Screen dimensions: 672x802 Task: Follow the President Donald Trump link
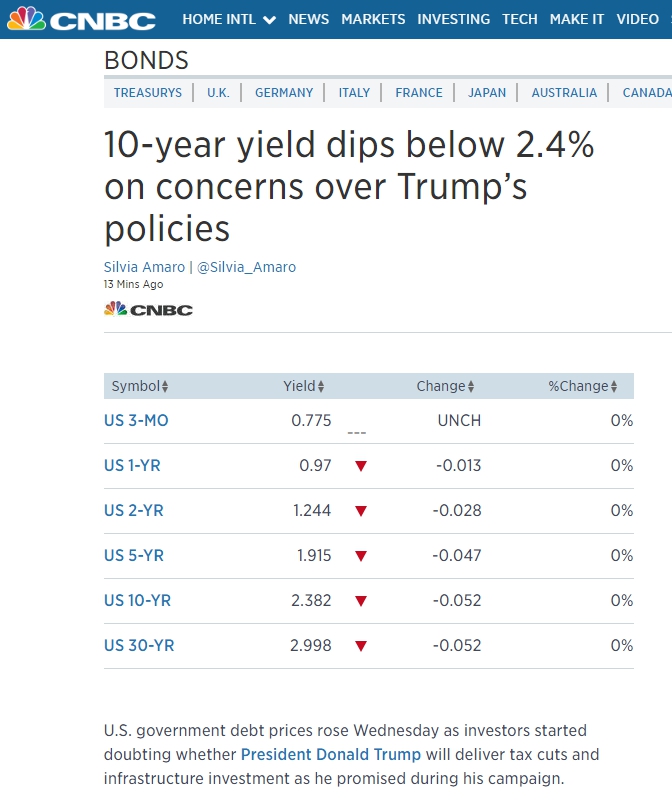tap(331, 754)
